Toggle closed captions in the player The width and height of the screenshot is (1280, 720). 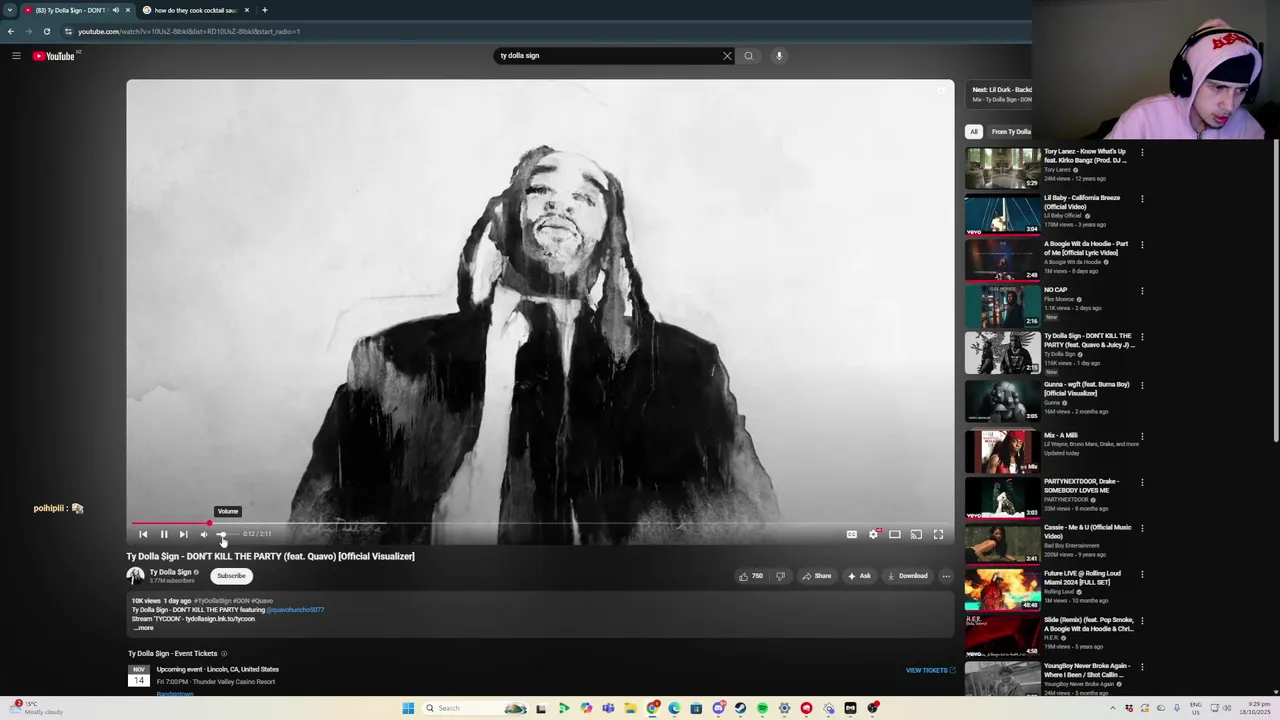pos(852,534)
